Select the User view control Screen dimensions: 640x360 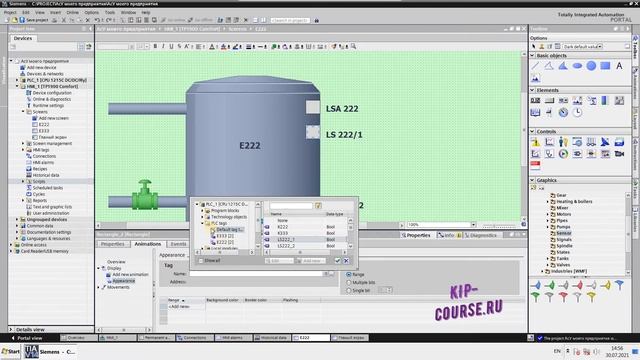coord(563,142)
